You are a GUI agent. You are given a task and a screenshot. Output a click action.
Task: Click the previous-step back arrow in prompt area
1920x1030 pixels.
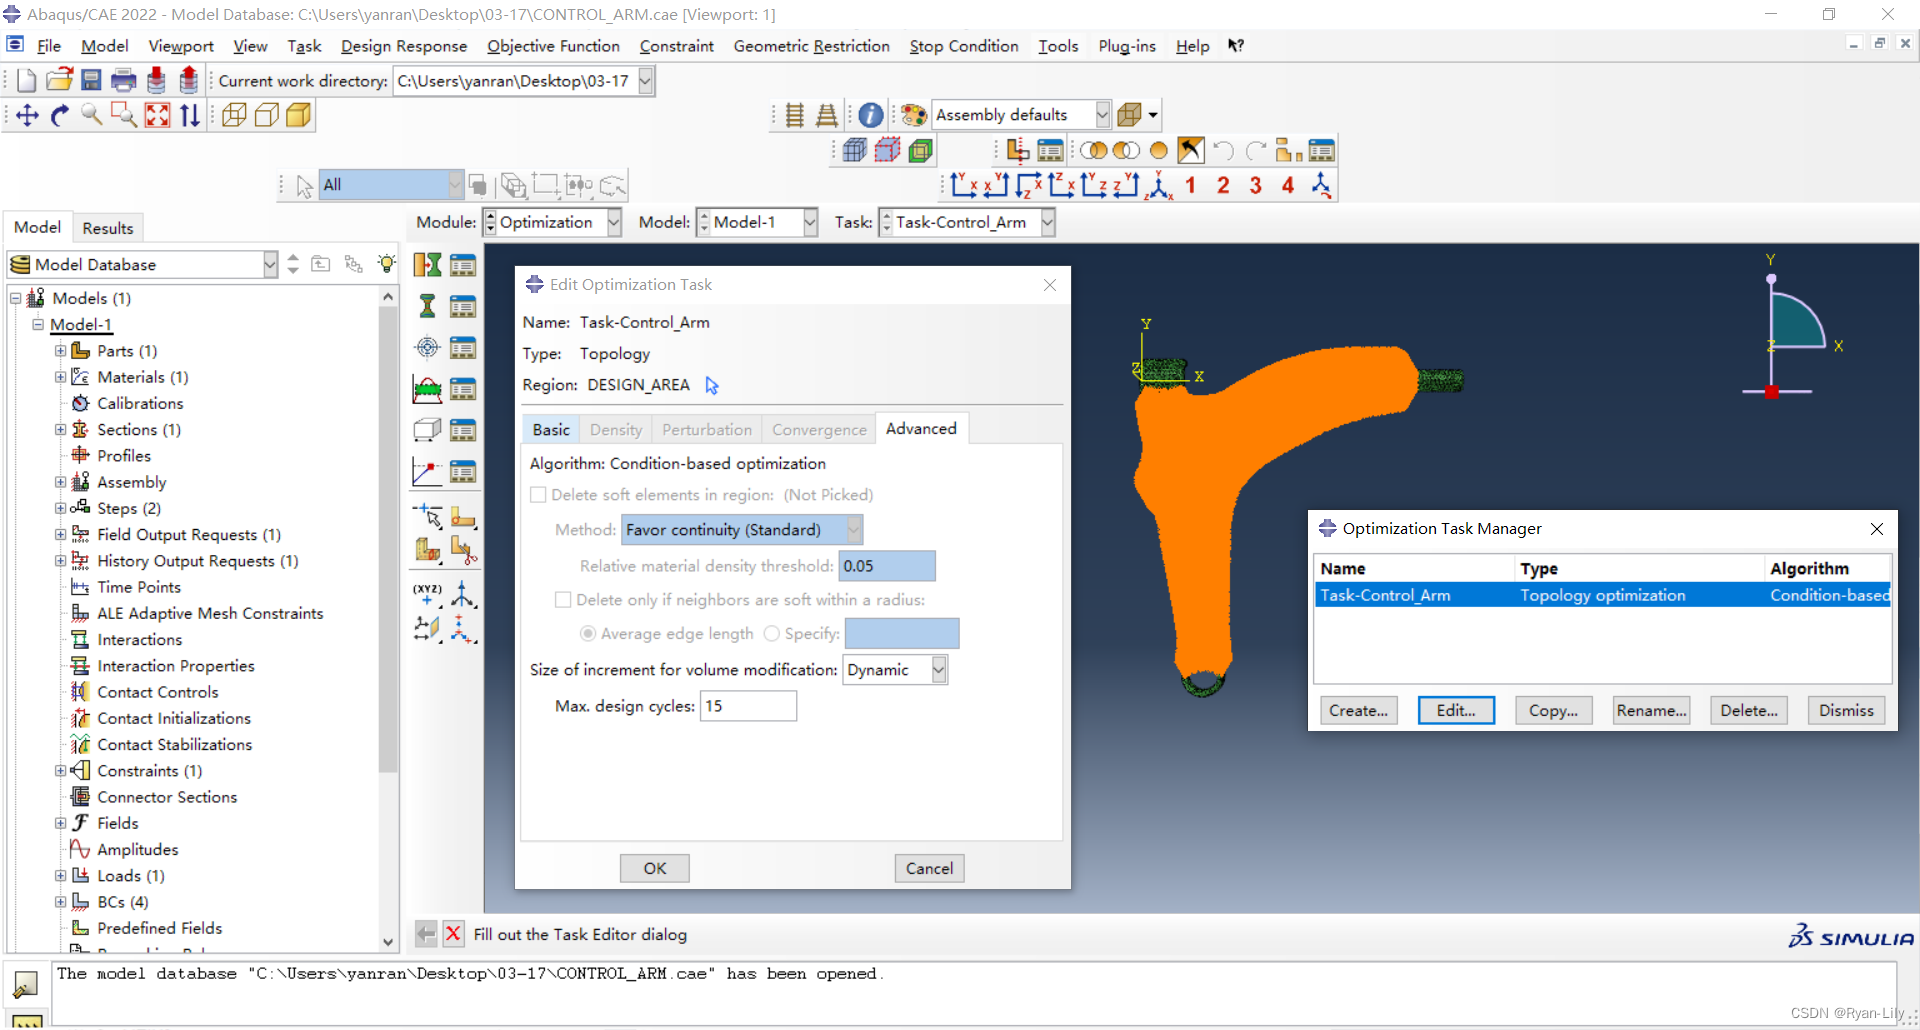pos(426,934)
